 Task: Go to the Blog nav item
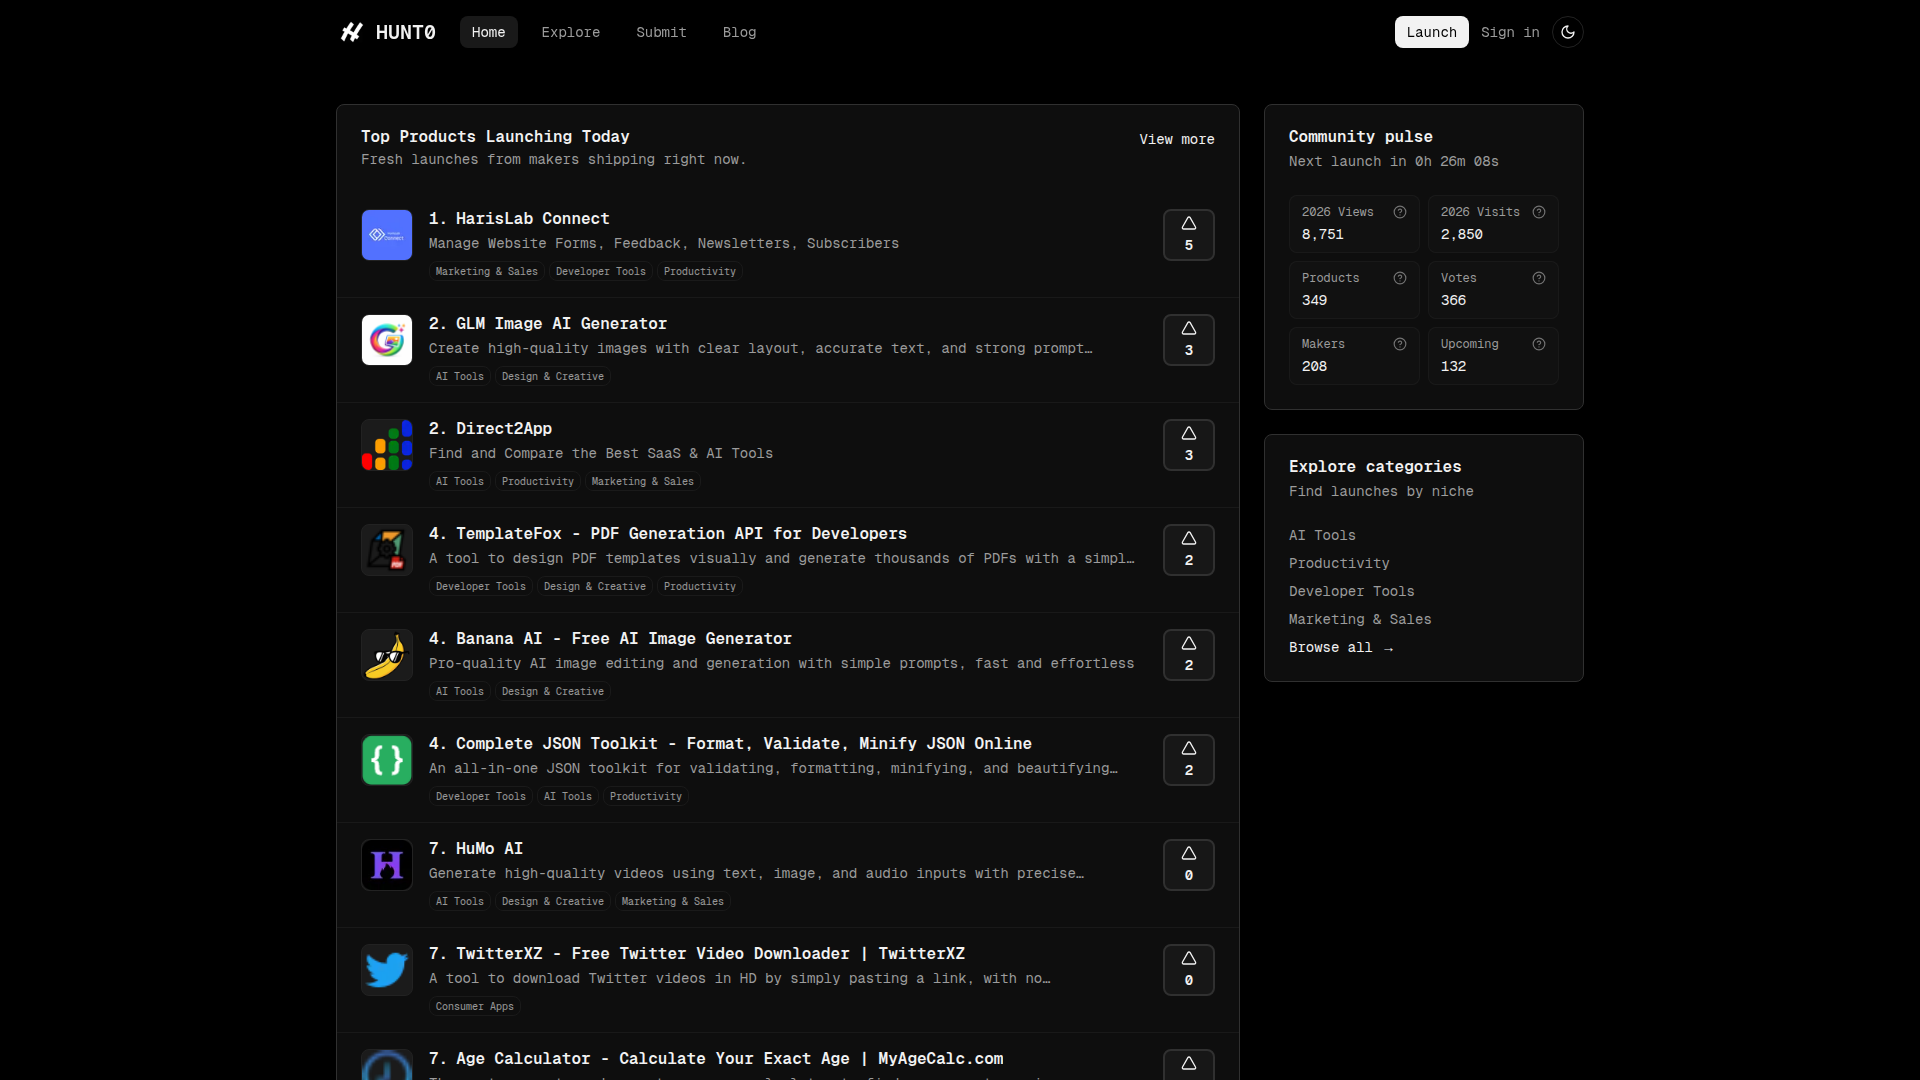[x=739, y=32]
